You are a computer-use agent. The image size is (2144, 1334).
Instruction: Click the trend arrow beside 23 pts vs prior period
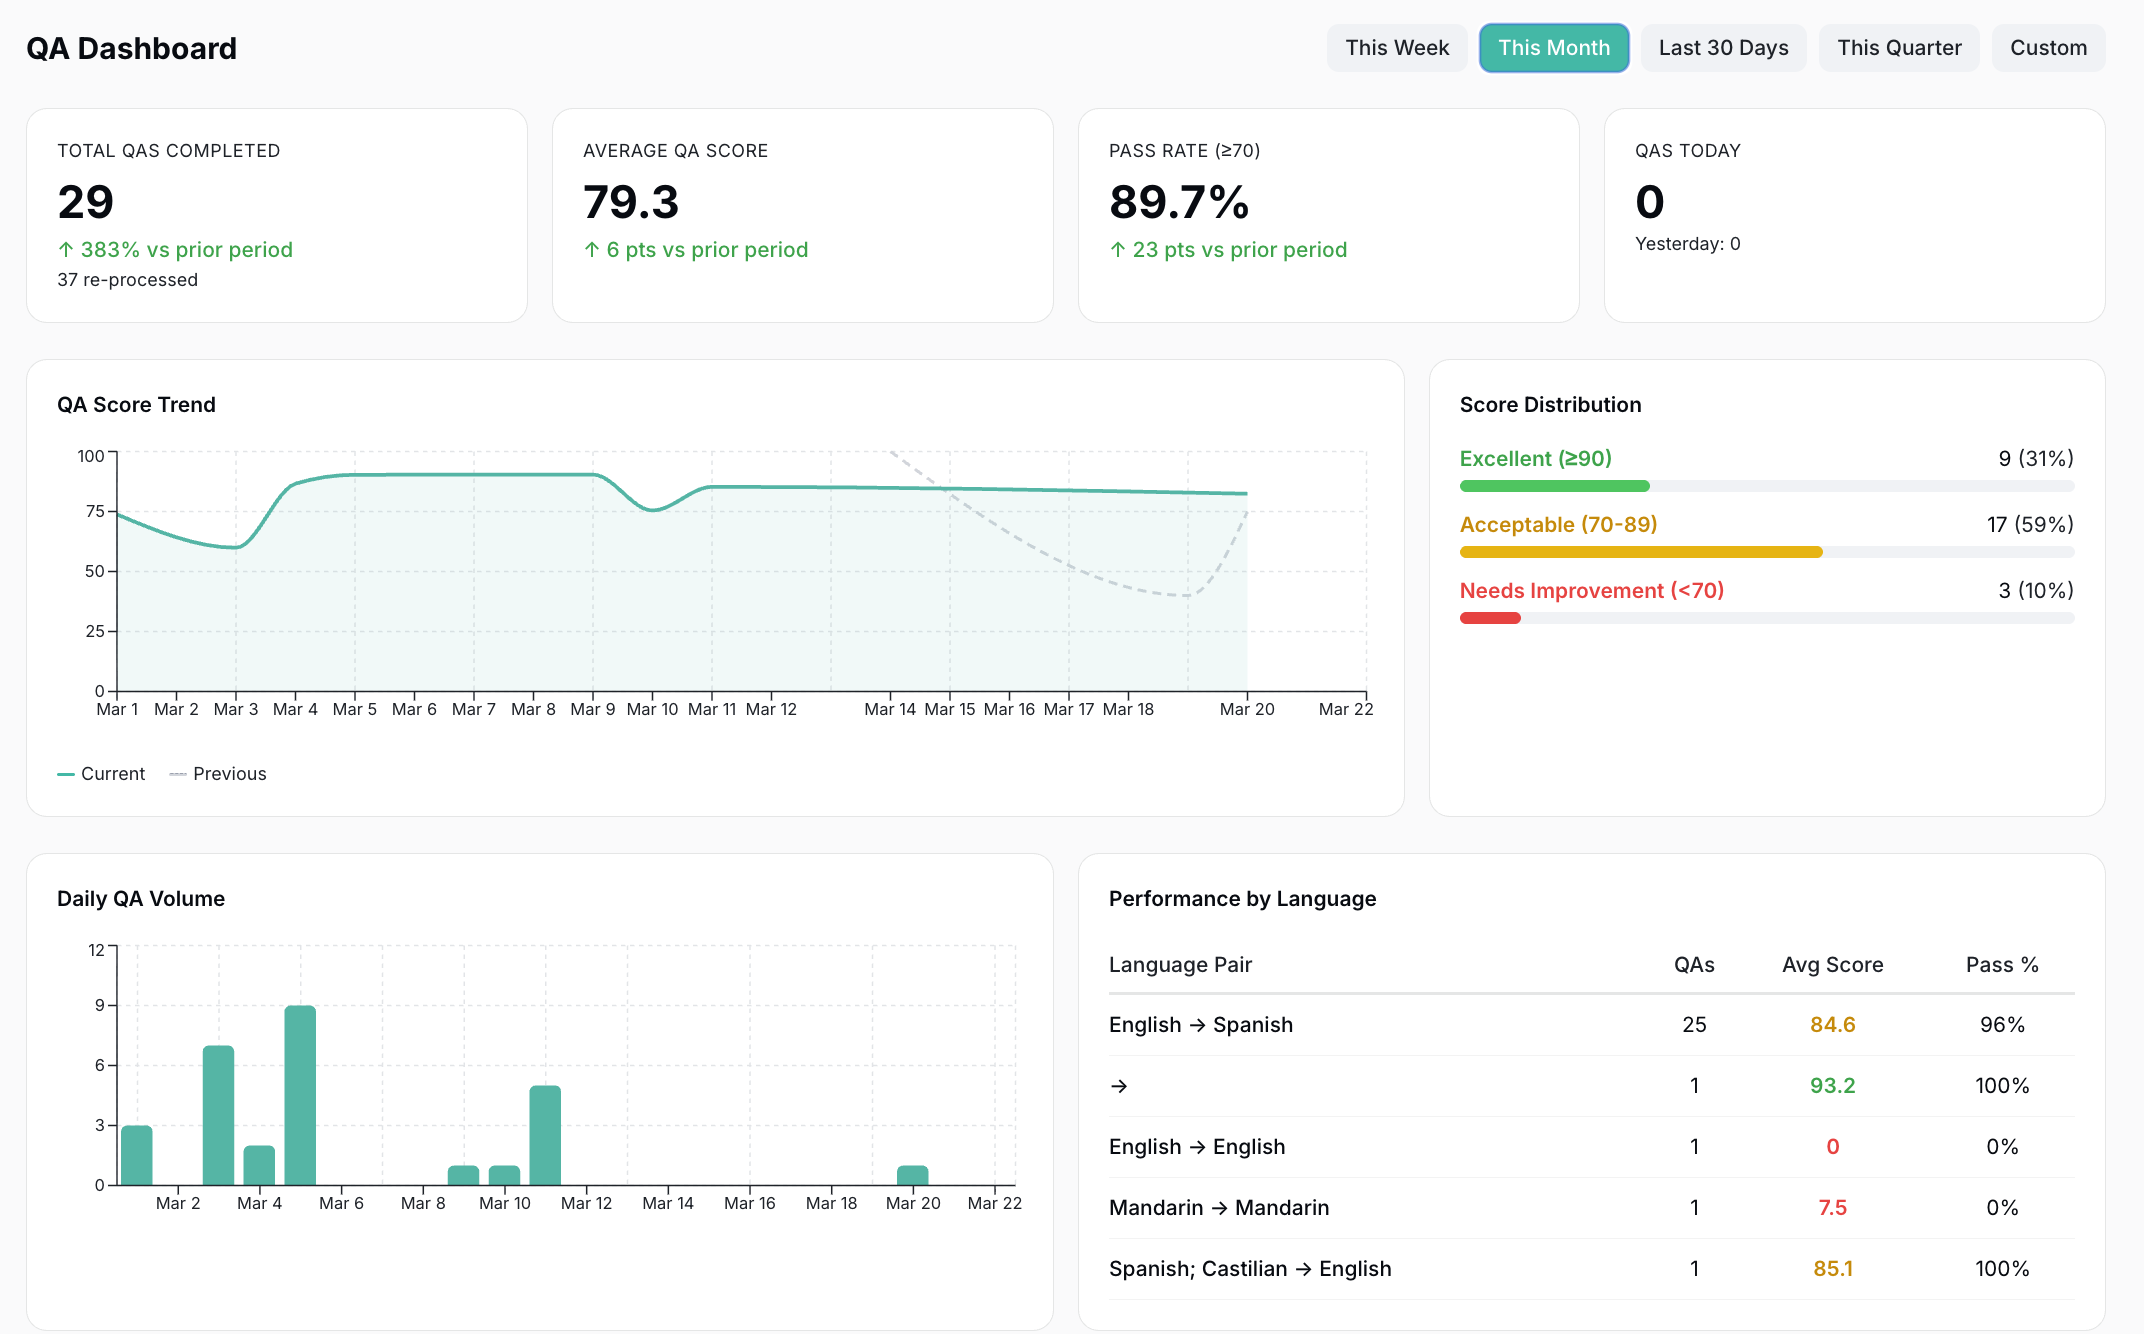pyautogui.click(x=1119, y=249)
